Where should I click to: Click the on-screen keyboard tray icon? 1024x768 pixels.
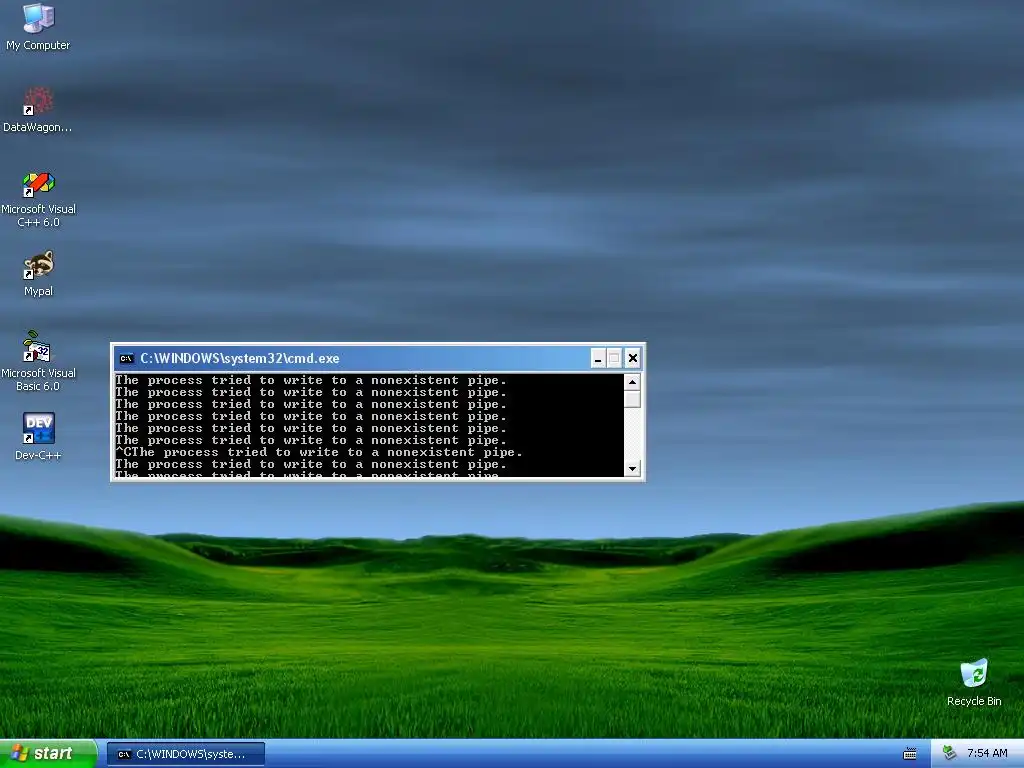910,754
